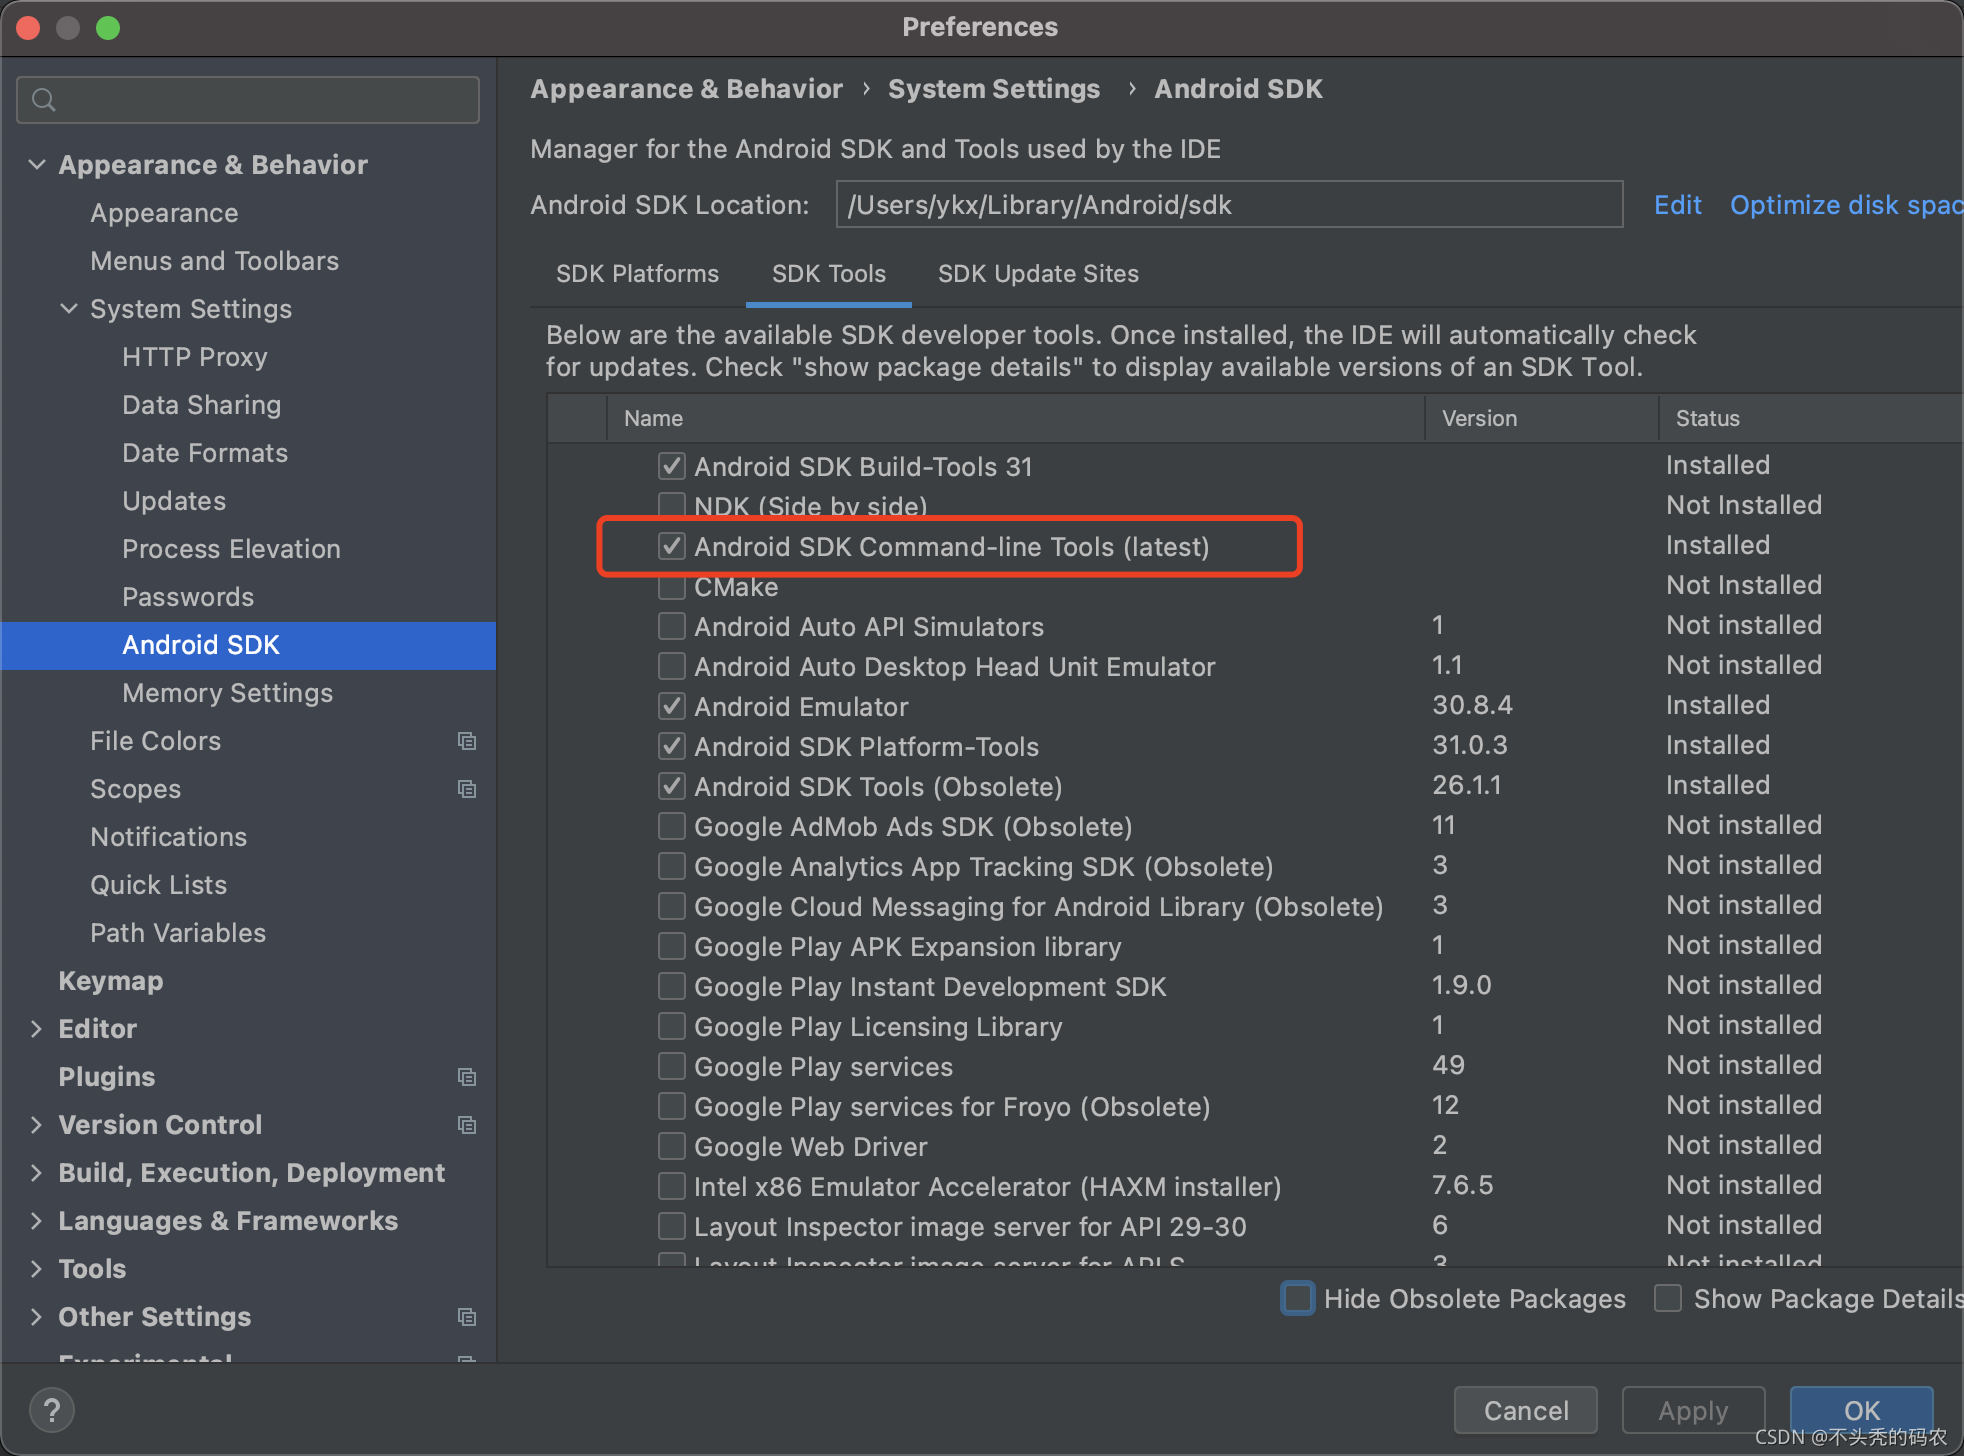
Task: Switch to the SDK Platforms tab
Action: click(637, 274)
